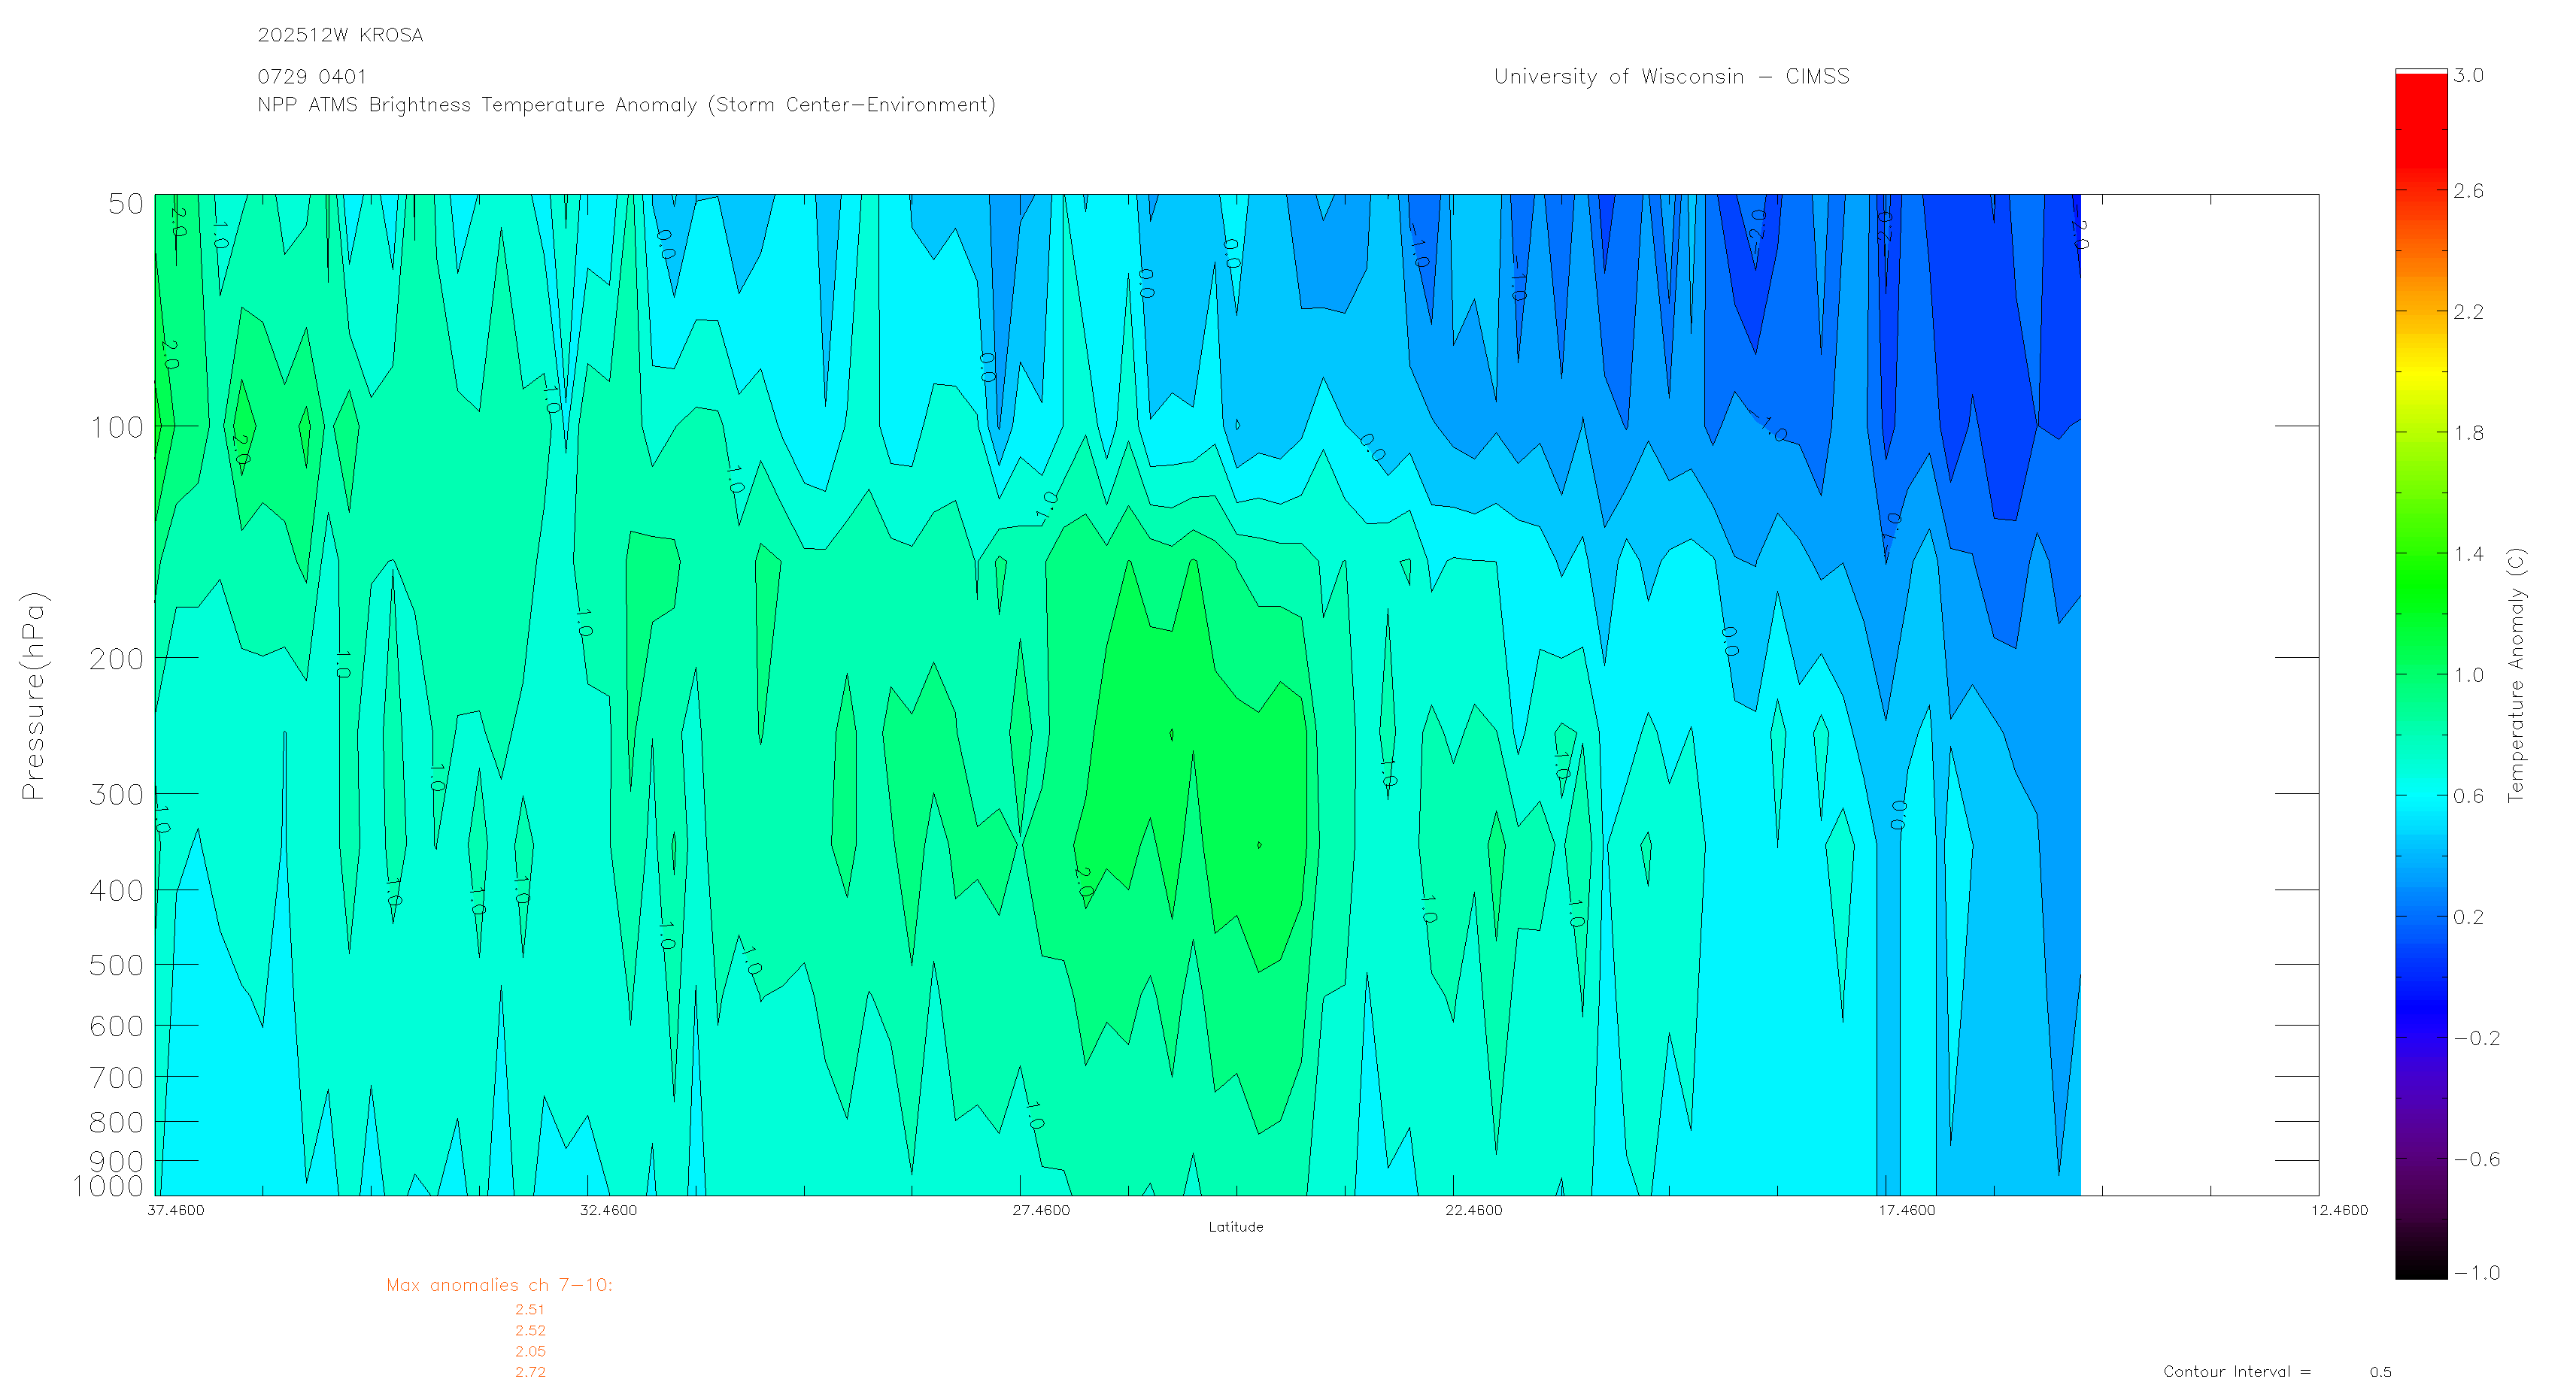Screen dimensions: 2576x1391
Task: Click the 27.4600 latitude tick label
Action: click(x=1041, y=1211)
